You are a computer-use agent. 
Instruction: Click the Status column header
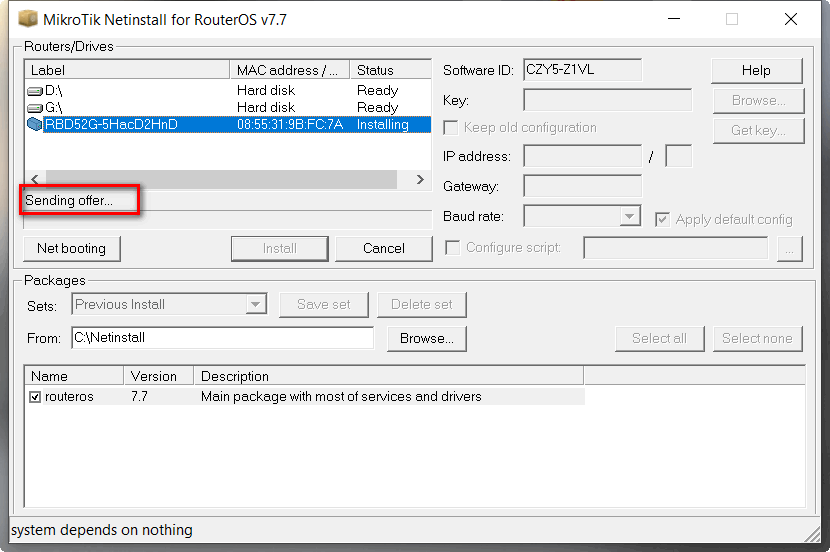pos(391,70)
